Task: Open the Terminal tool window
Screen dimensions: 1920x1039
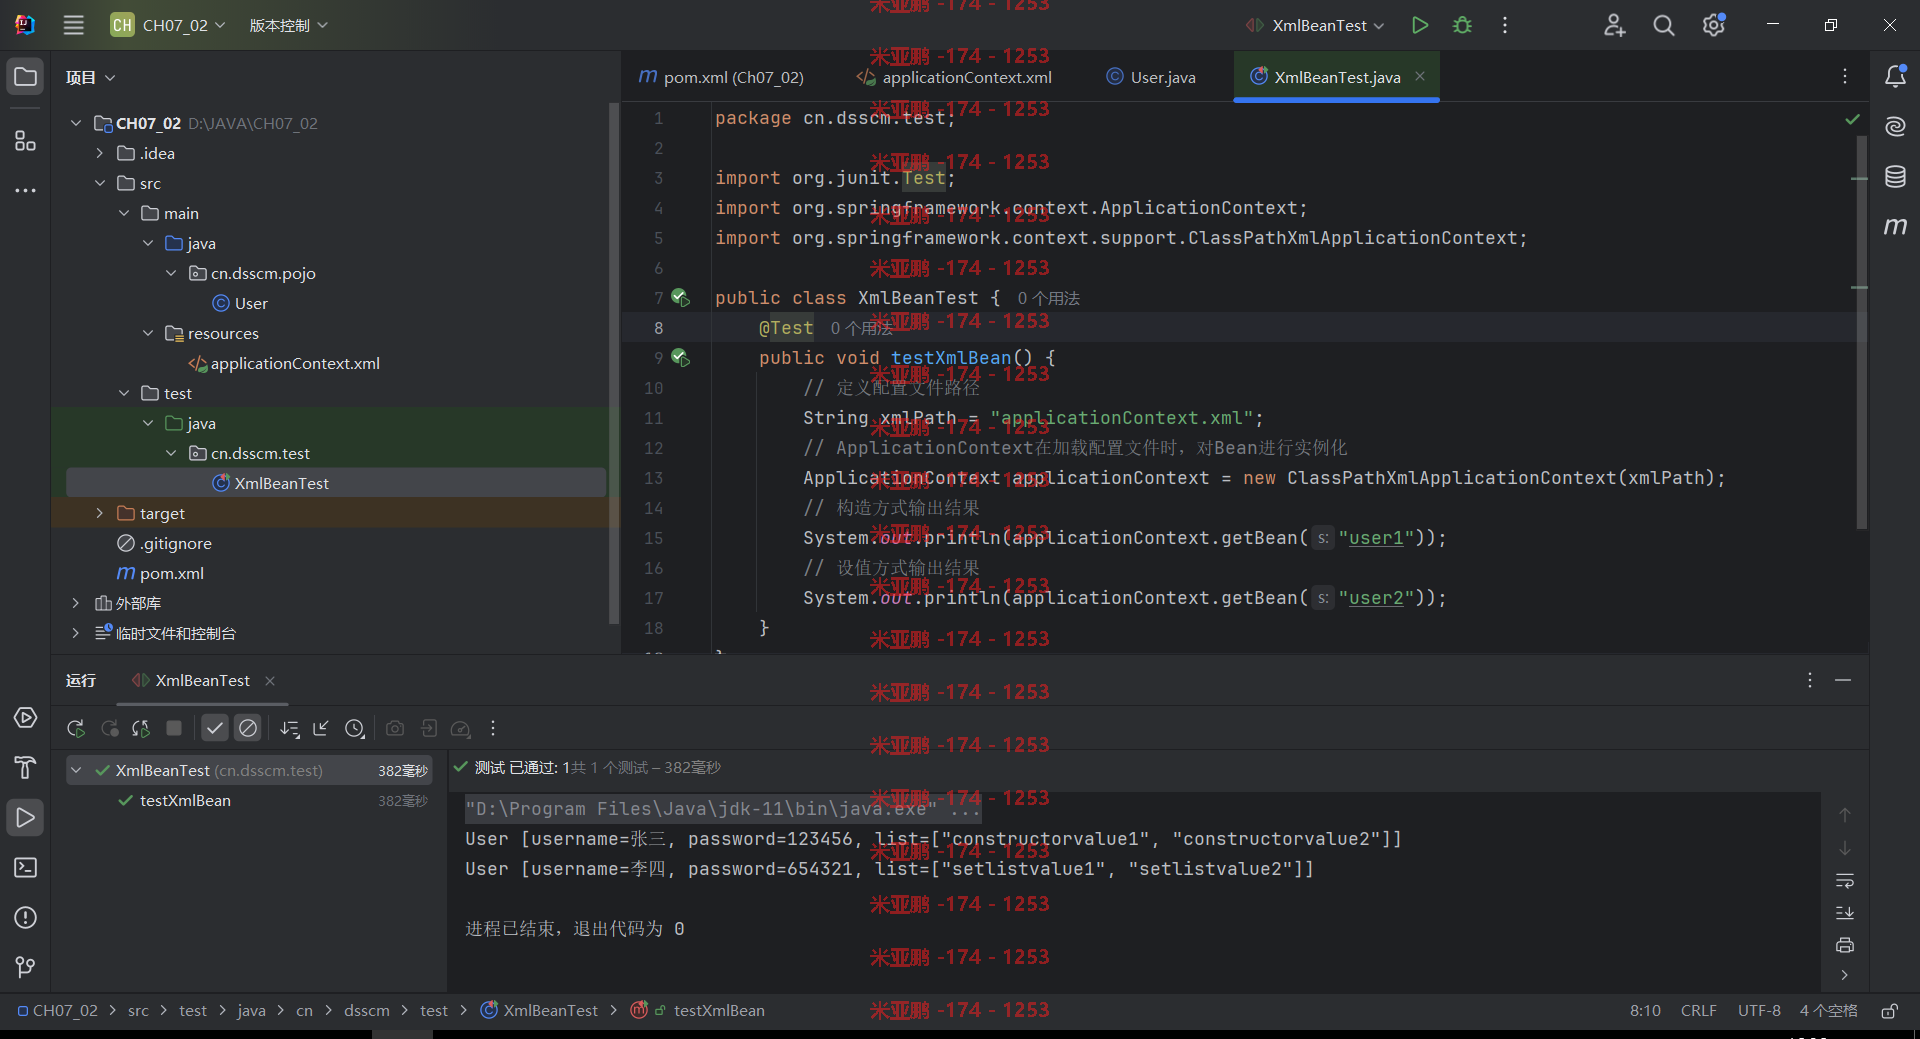Action: 26,867
